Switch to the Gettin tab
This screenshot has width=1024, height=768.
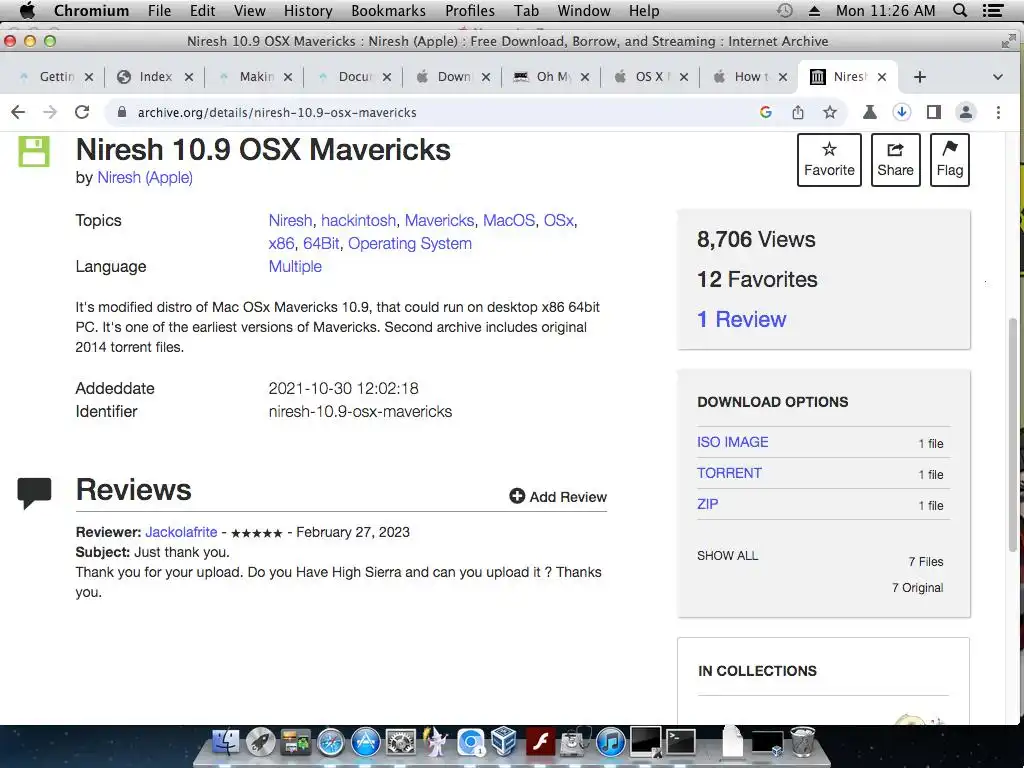click(x=57, y=77)
